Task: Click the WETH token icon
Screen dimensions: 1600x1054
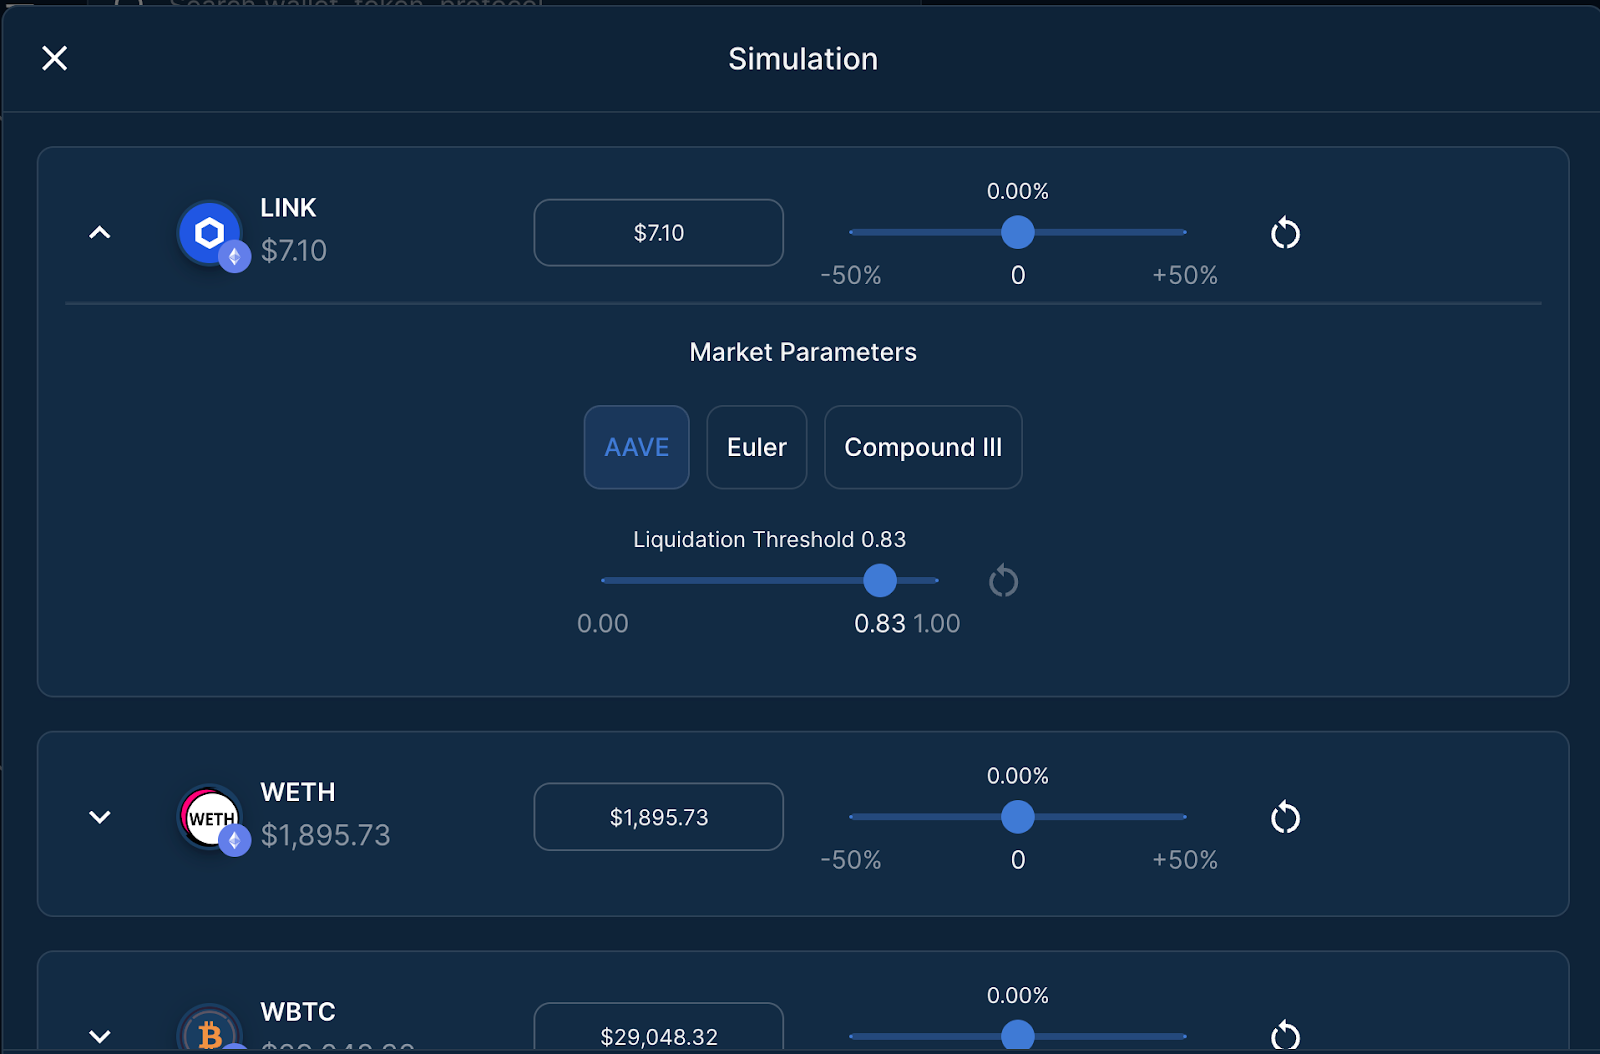Action: pos(209,817)
